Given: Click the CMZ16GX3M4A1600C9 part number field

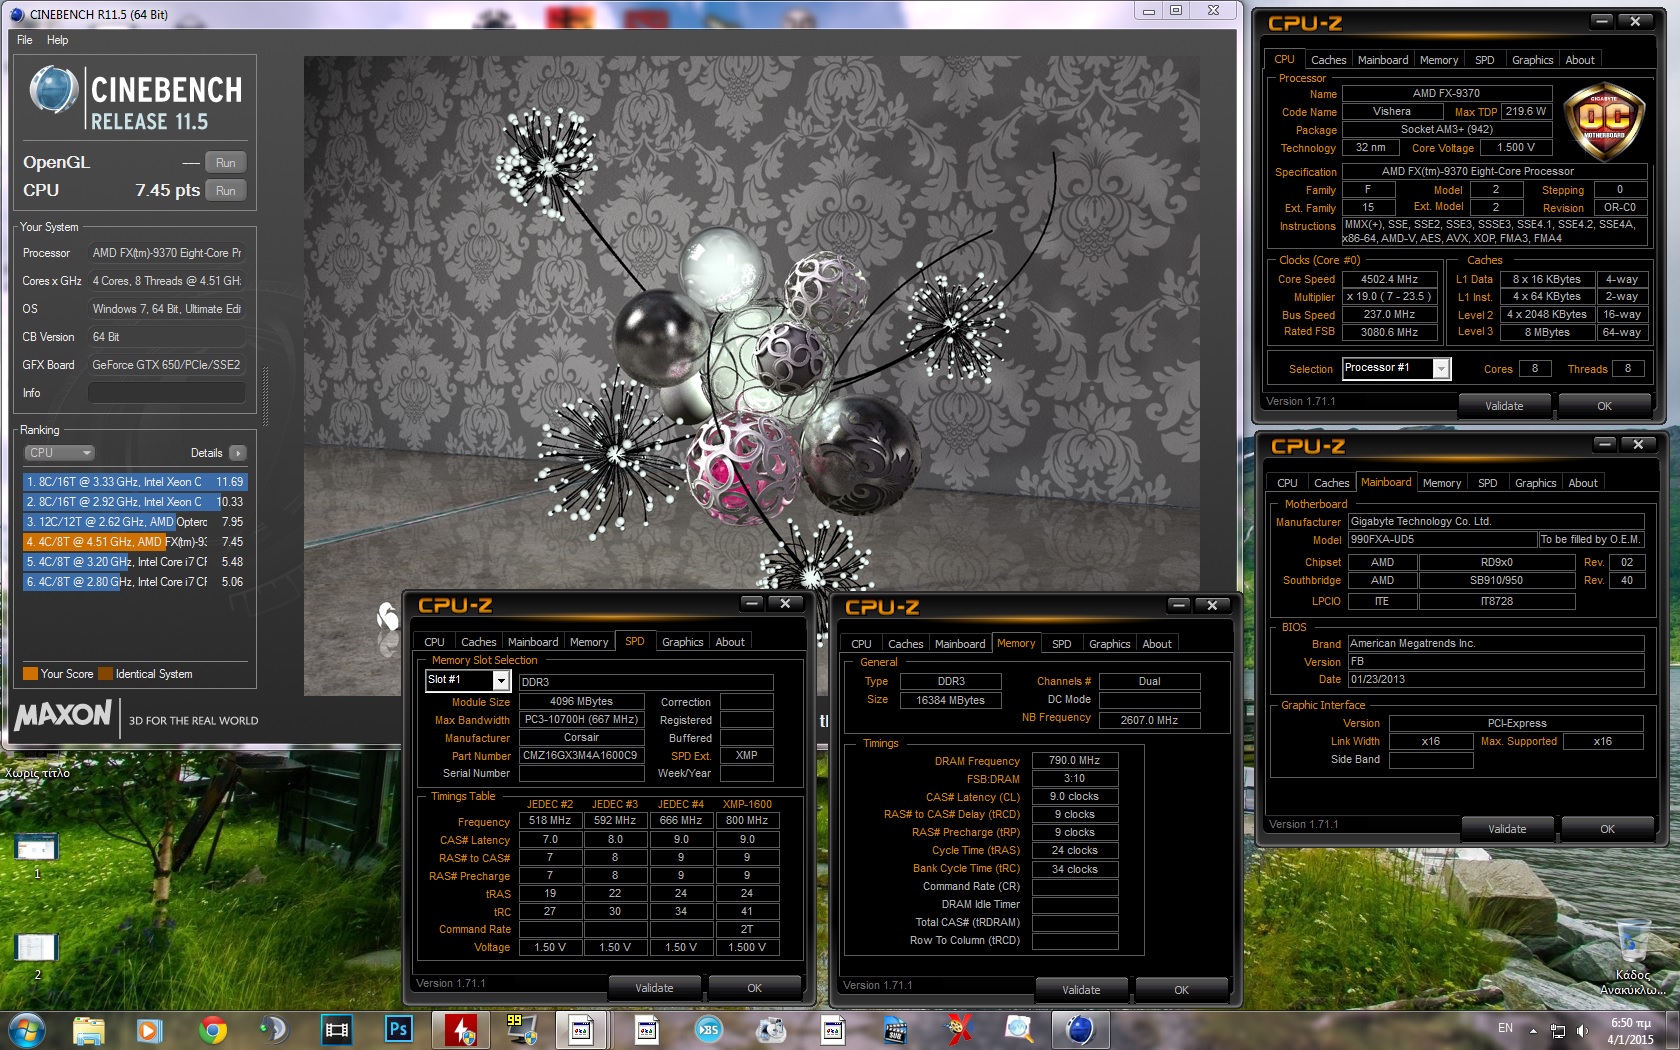Looking at the screenshot, I should pos(580,756).
